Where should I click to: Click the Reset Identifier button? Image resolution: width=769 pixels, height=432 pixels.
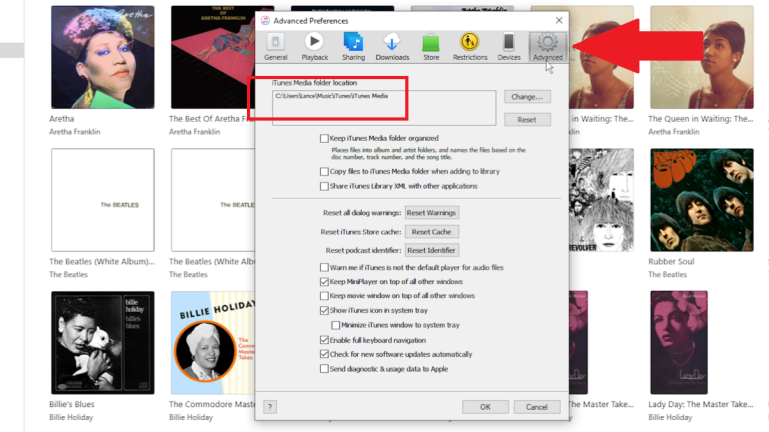click(432, 250)
